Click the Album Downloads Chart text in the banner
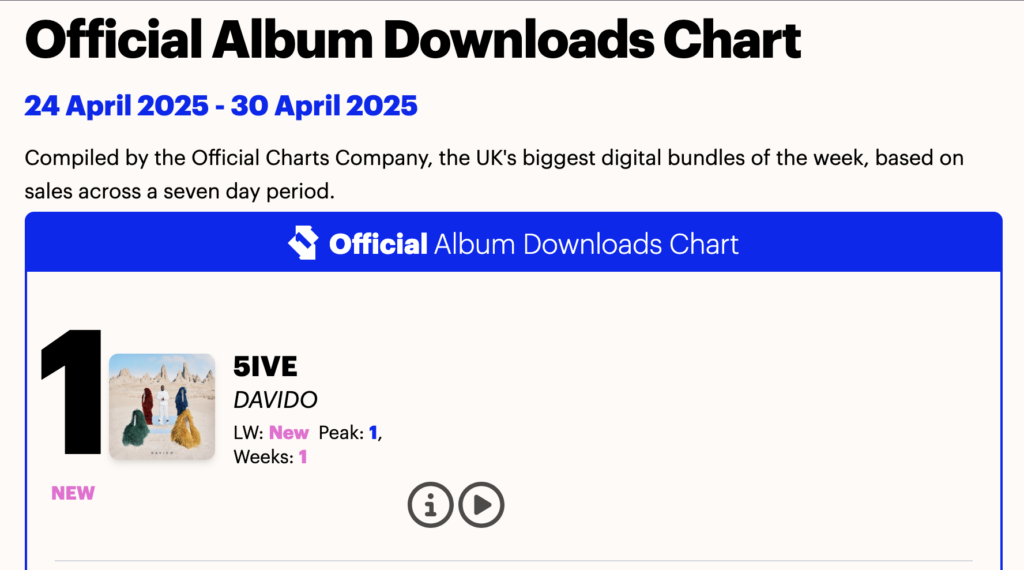This screenshot has width=1024, height=570. click(x=586, y=243)
